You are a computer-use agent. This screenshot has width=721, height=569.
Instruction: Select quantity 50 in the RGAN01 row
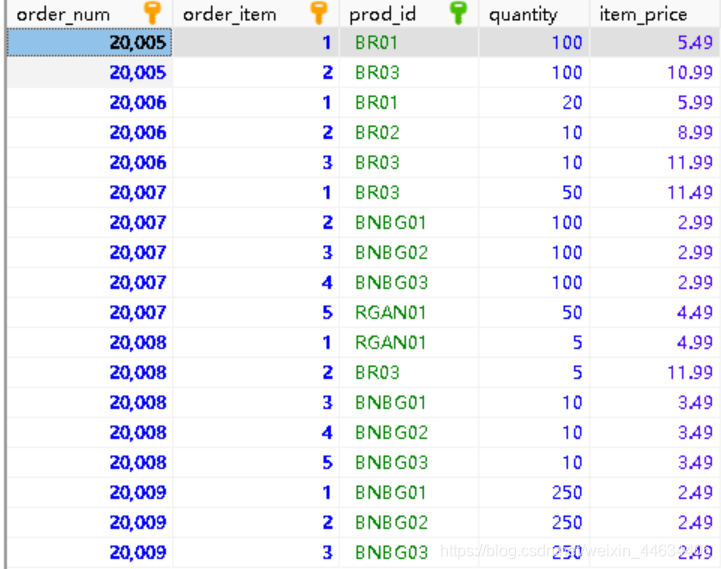point(534,312)
